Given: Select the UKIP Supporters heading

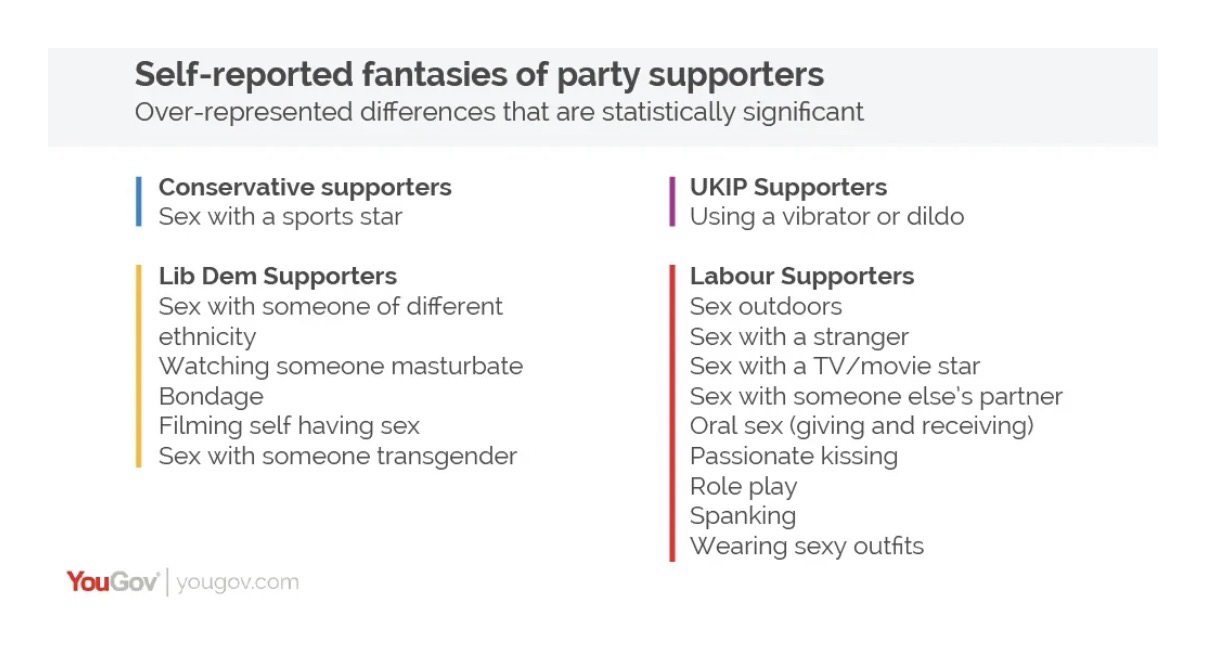Looking at the screenshot, I should coord(788,187).
